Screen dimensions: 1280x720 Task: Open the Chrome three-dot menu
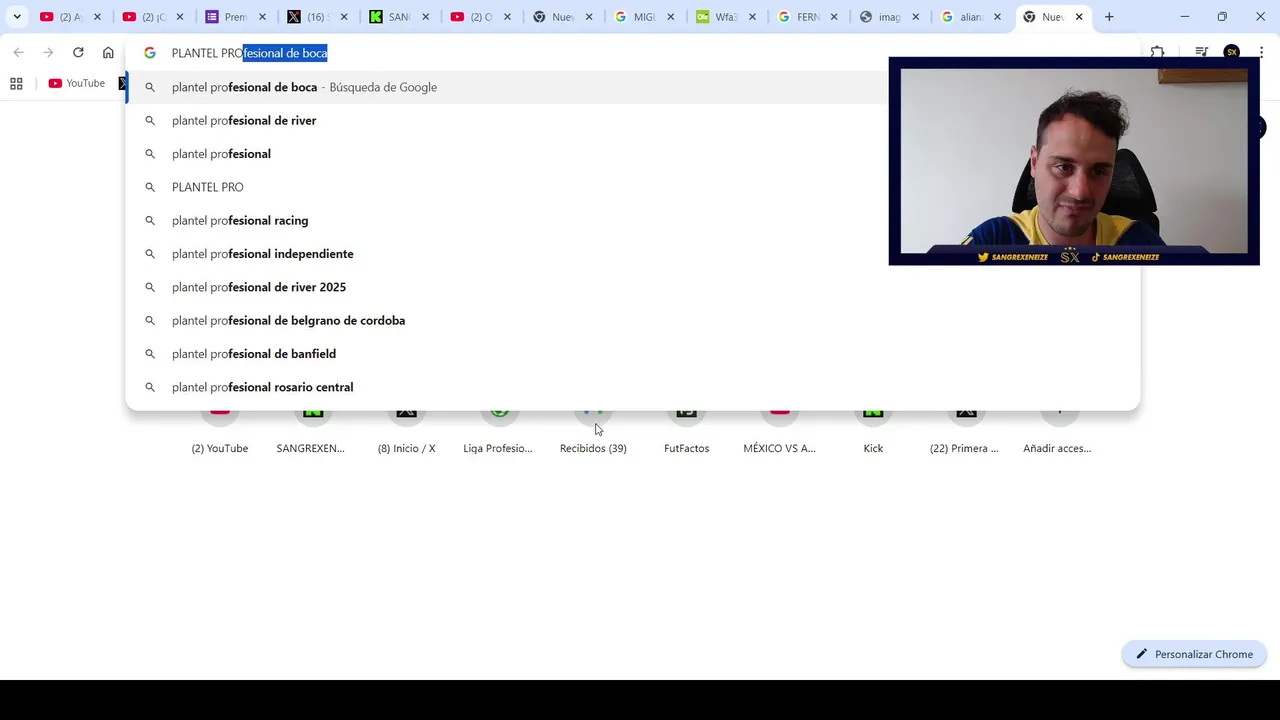click(1261, 53)
